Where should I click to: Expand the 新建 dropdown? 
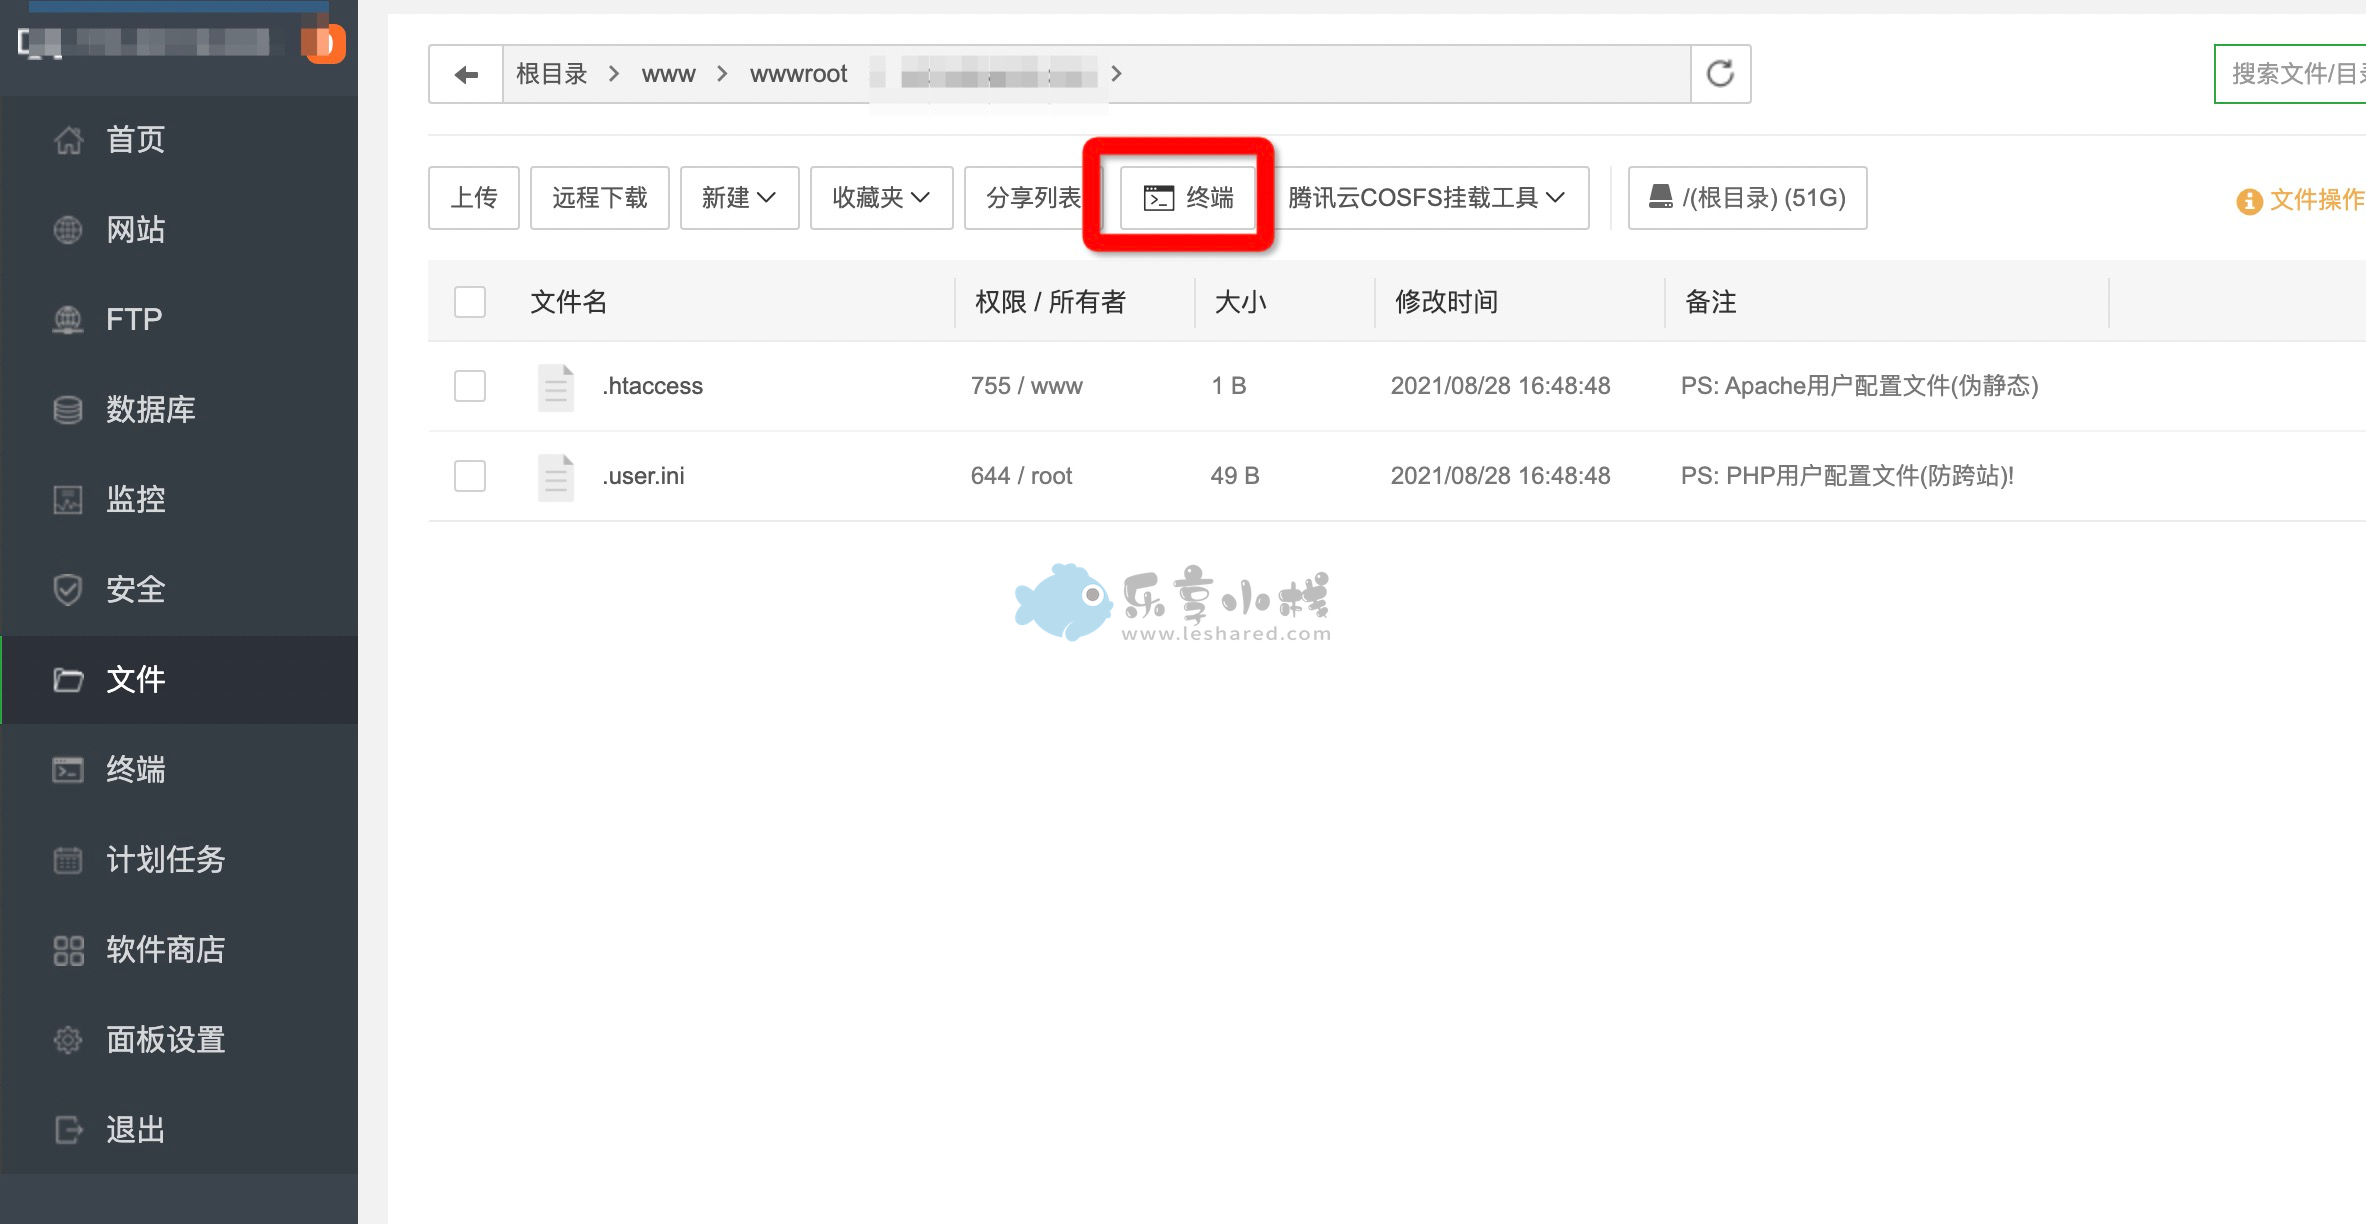point(739,198)
